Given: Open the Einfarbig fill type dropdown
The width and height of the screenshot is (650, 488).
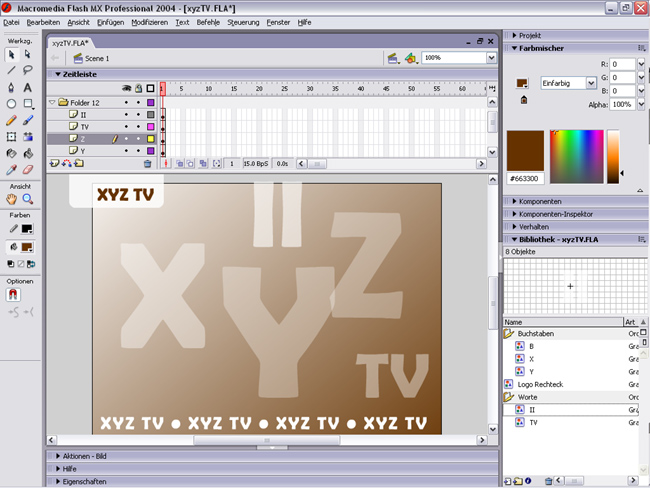Looking at the screenshot, I should [x=569, y=83].
